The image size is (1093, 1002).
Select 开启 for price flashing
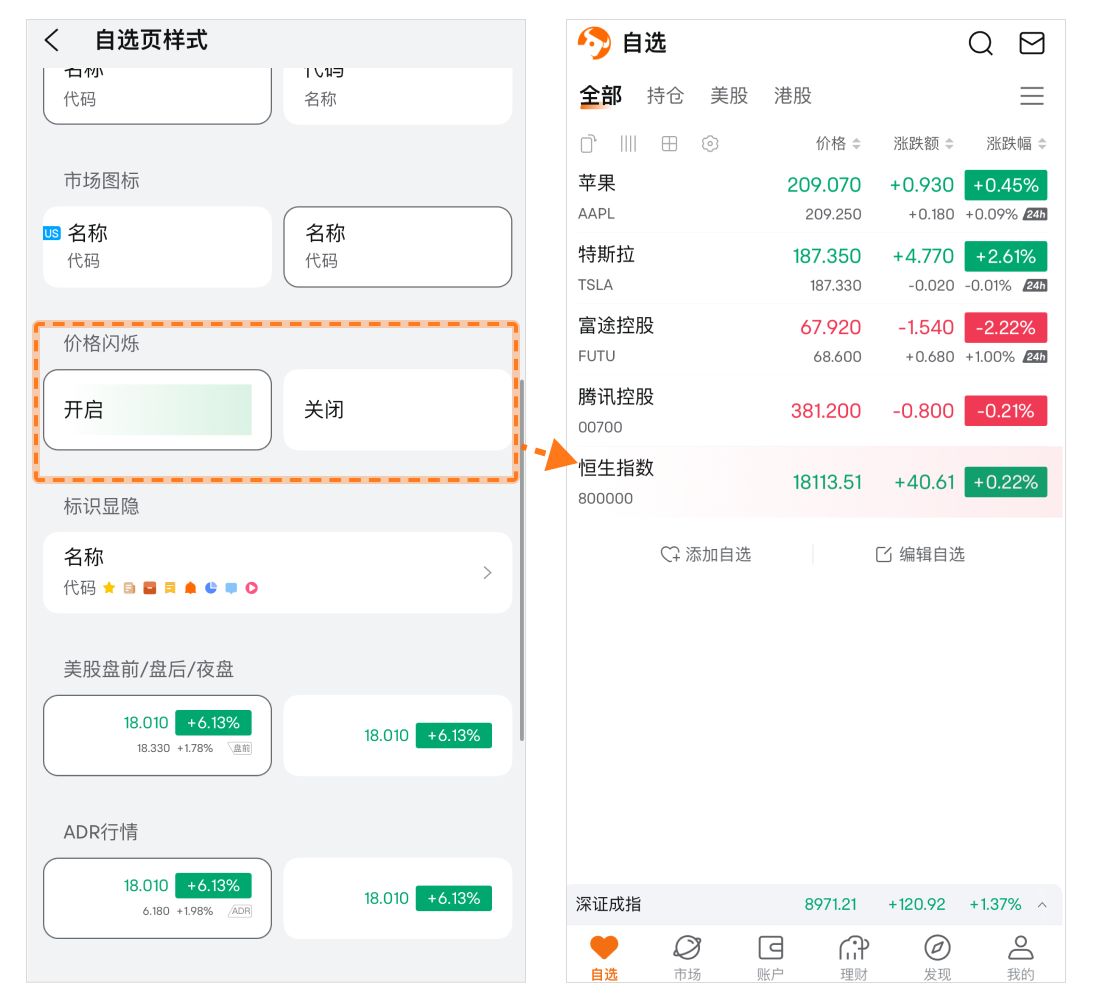(157, 410)
